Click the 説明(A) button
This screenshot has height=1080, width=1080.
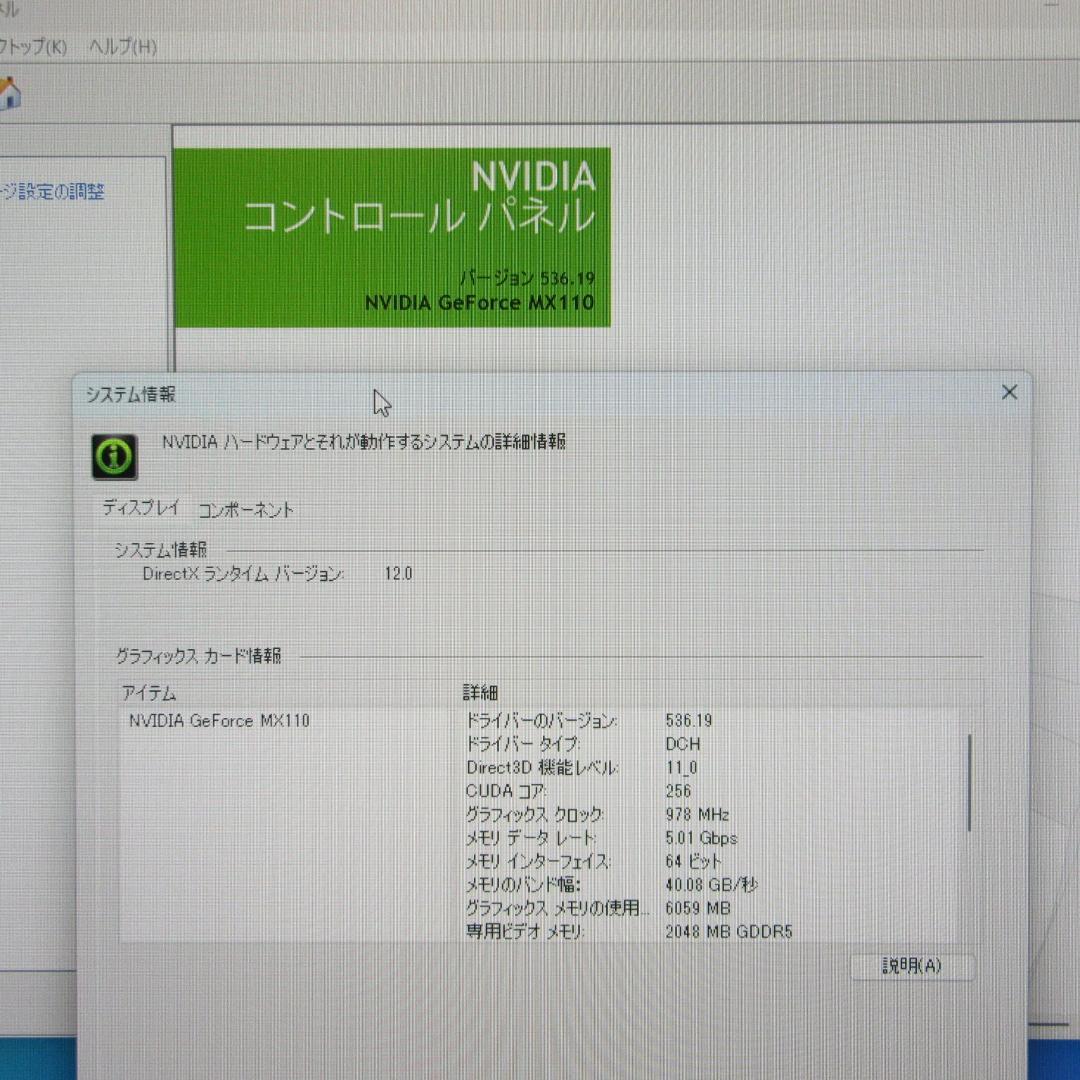point(912,966)
